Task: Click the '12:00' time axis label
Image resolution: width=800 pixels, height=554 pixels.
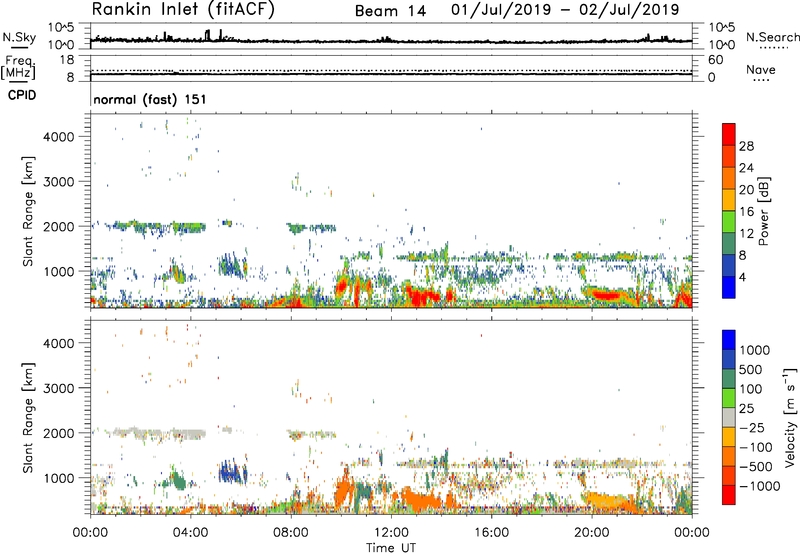Action: click(x=391, y=533)
